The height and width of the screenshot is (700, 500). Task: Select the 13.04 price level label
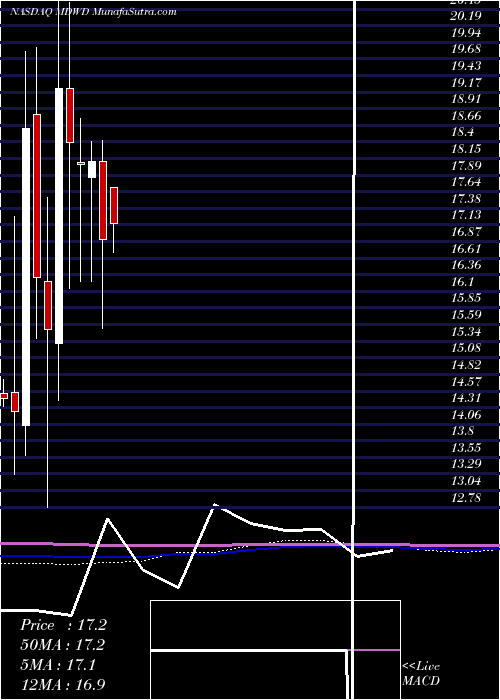click(467, 481)
